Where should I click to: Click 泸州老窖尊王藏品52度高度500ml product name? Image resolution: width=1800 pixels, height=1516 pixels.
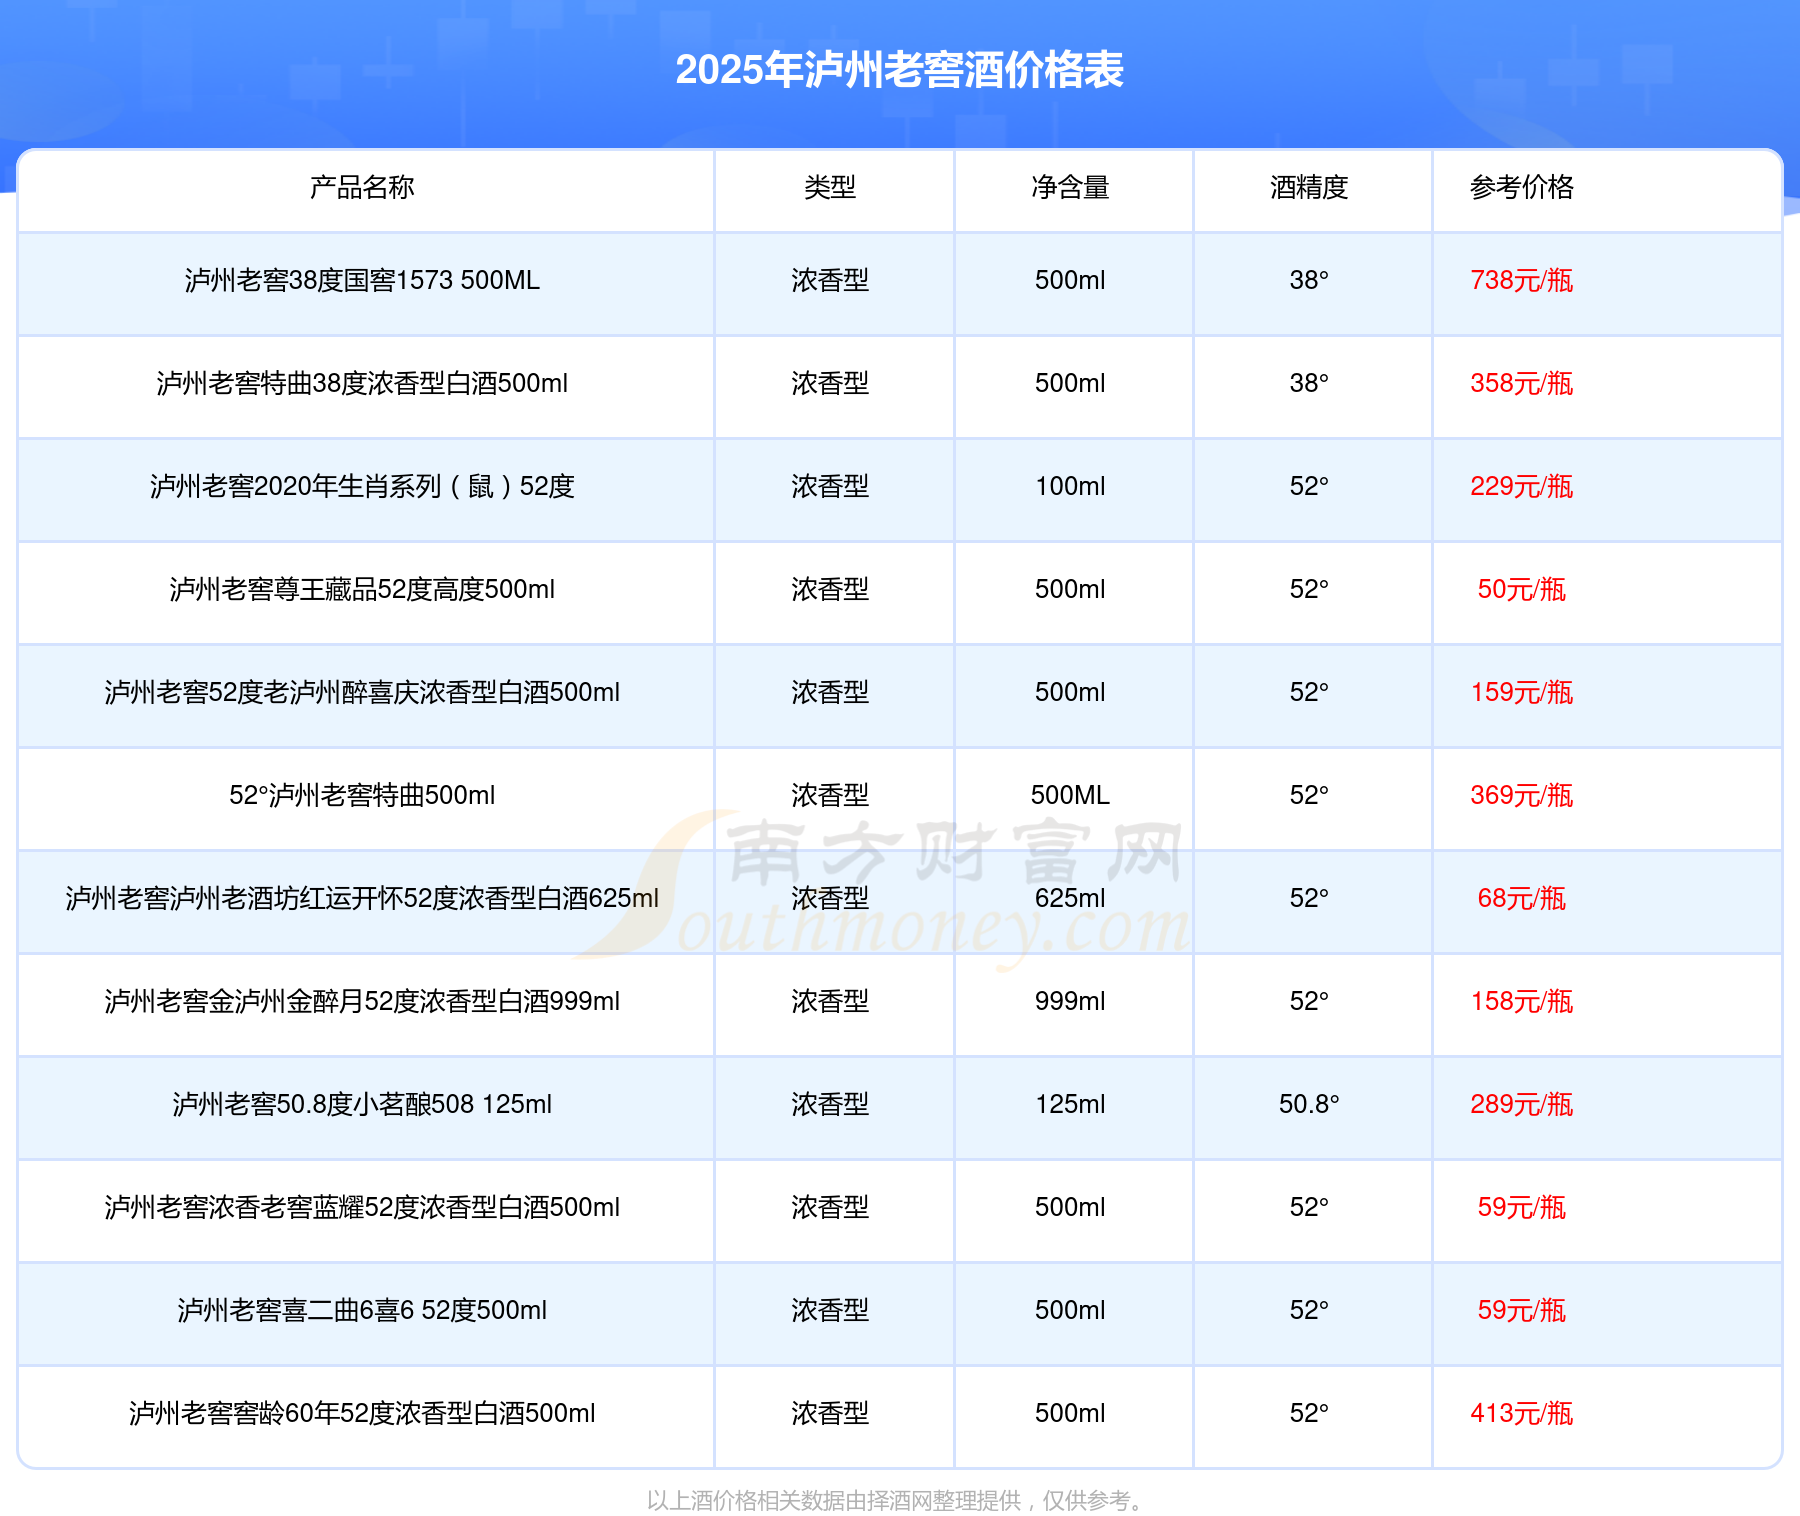[362, 589]
